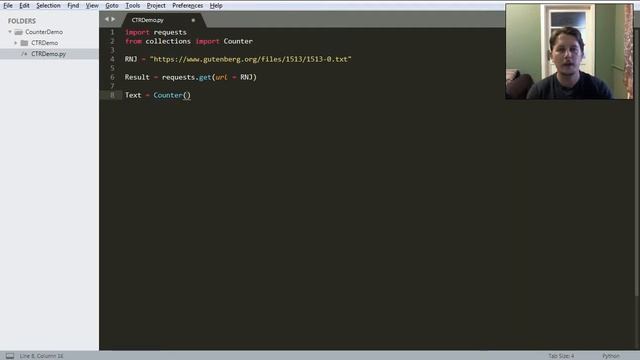Click the CTRDemo subfolder icon
The width and height of the screenshot is (640, 360).
pyautogui.click(x=24, y=43)
